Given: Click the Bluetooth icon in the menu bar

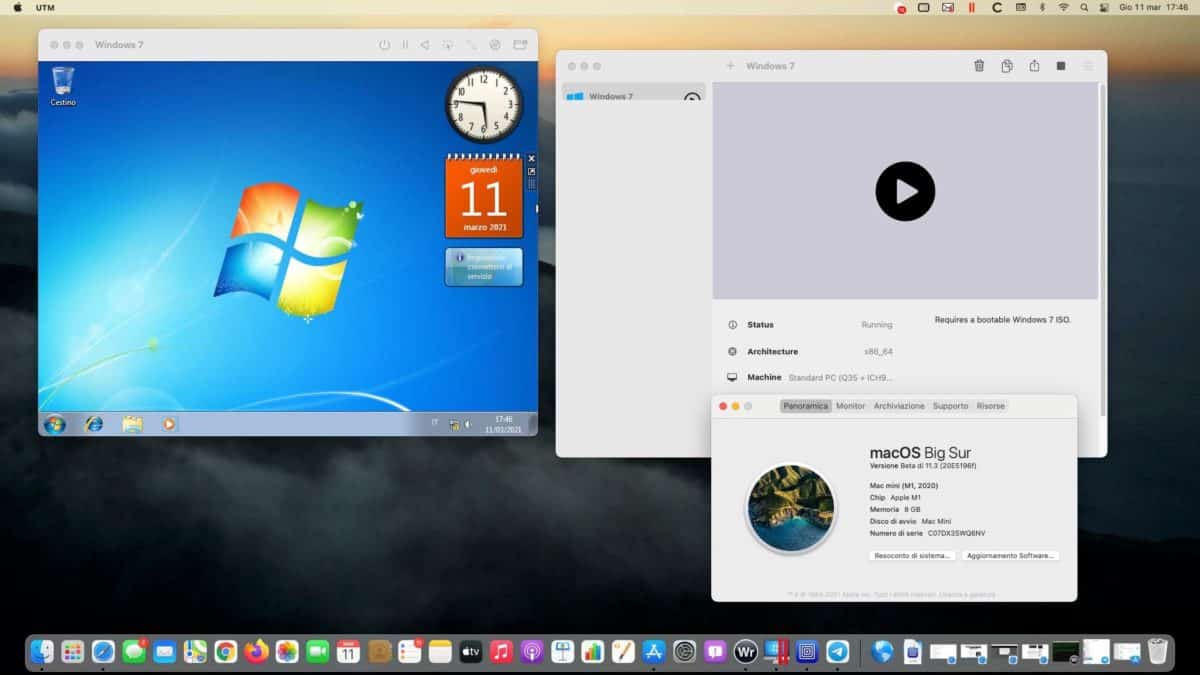Looking at the screenshot, I should 1041,7.
